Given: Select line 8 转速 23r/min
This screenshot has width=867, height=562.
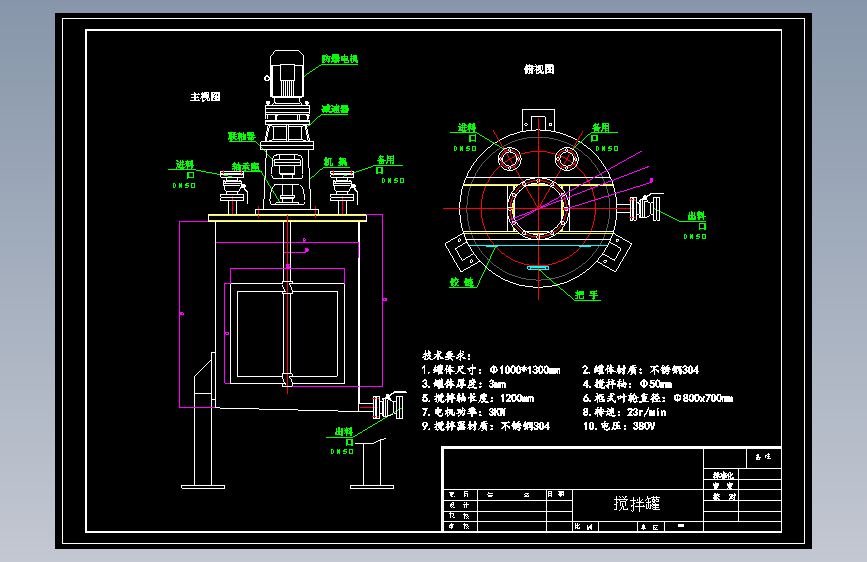Looking at the screenshot, I should pos(624,412).
